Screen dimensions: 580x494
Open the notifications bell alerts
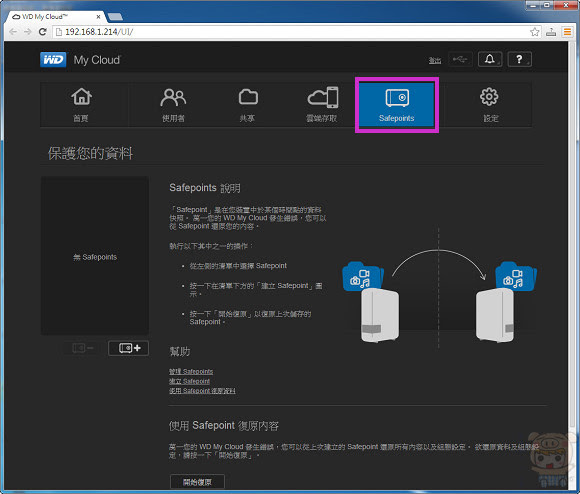point(490,59)
